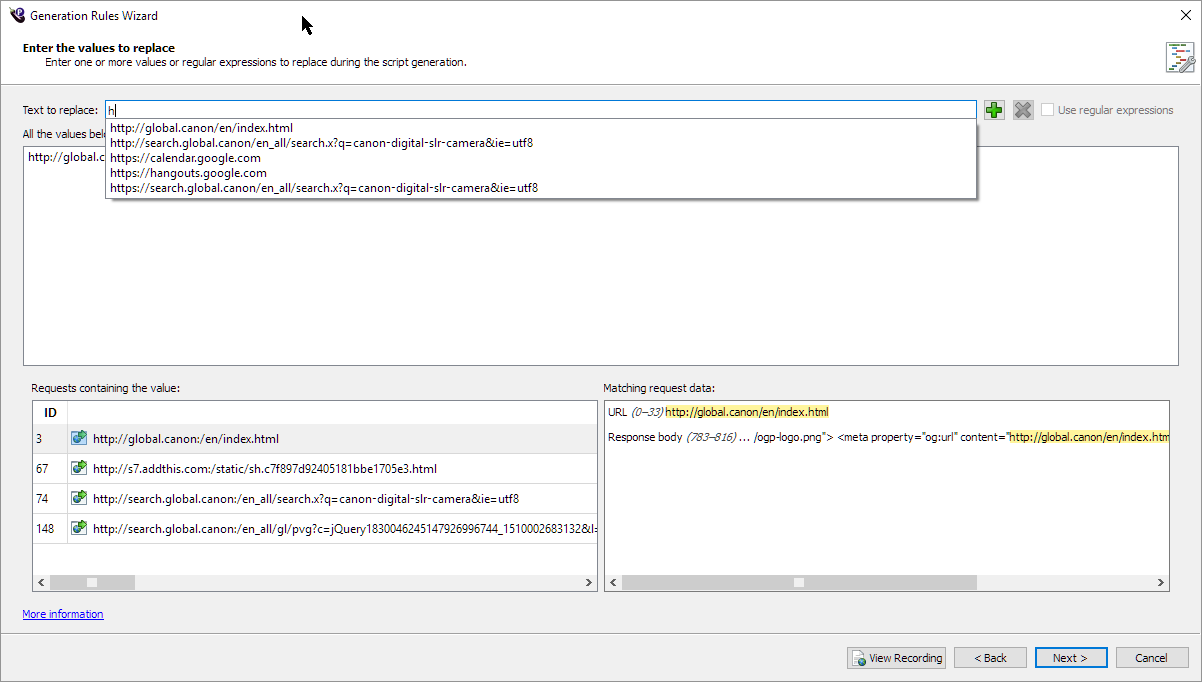The width and height of the screenshot is (1202, 682).
Task: Click request icon for ID 3 row
Action: (x=79, y=438)
